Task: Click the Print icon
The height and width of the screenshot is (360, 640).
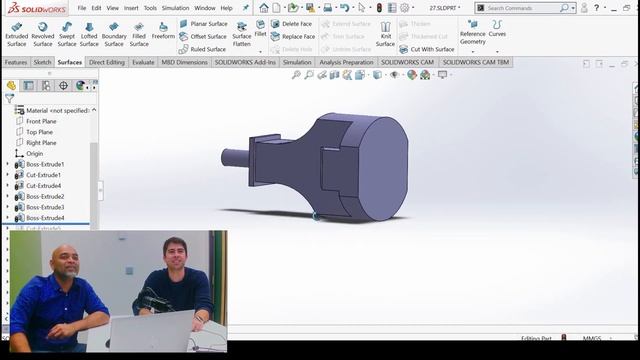Action: pyautogui.click(x=328, y=8)
